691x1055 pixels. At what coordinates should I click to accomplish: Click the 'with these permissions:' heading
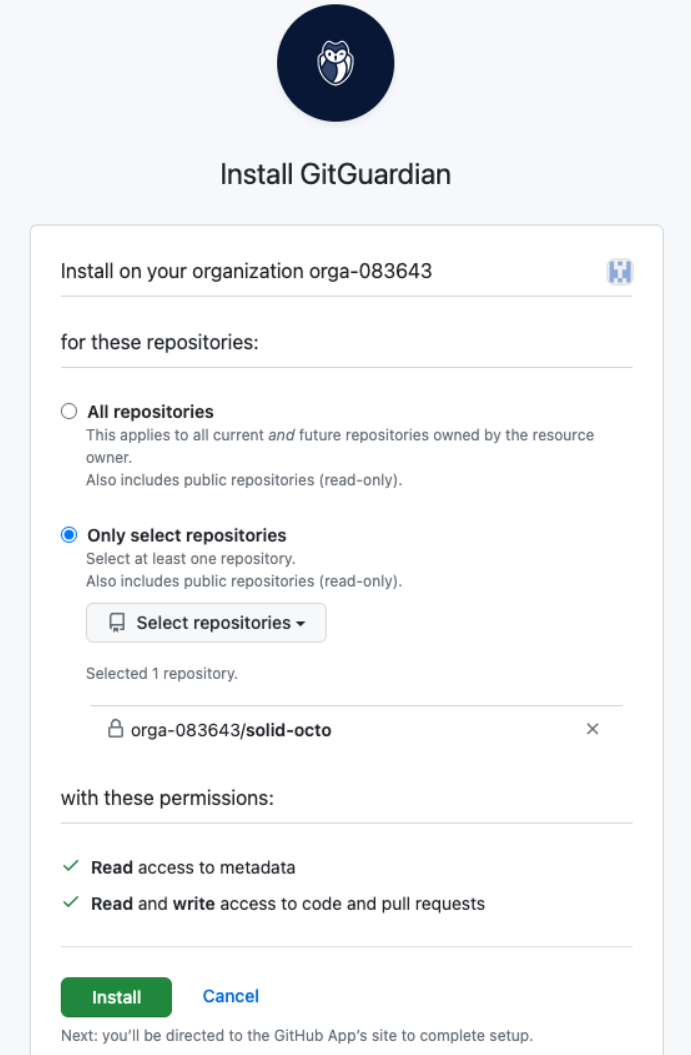(x=168, y=798)
